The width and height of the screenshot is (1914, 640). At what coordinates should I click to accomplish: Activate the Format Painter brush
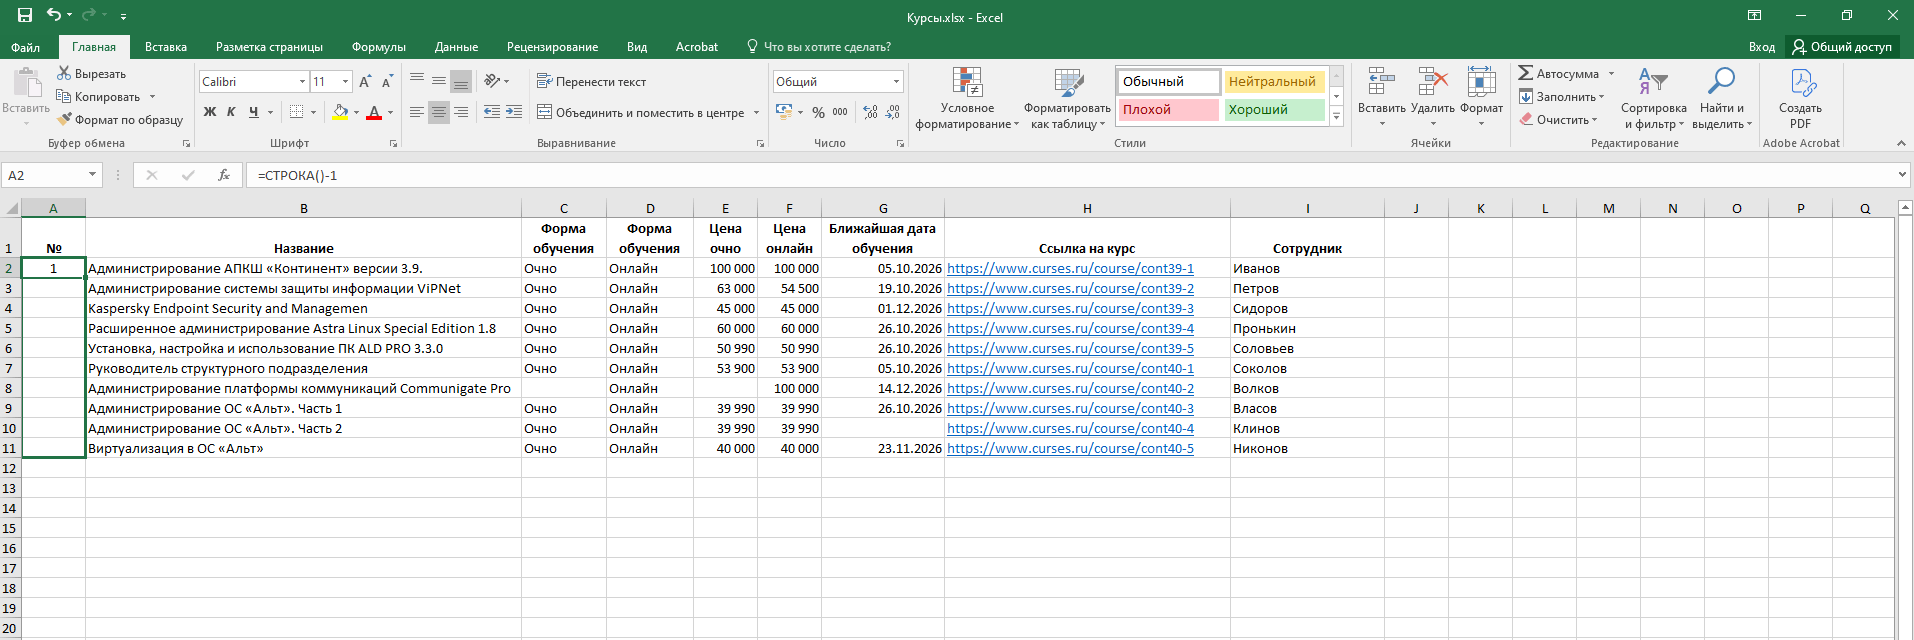[x=120, y=120]
